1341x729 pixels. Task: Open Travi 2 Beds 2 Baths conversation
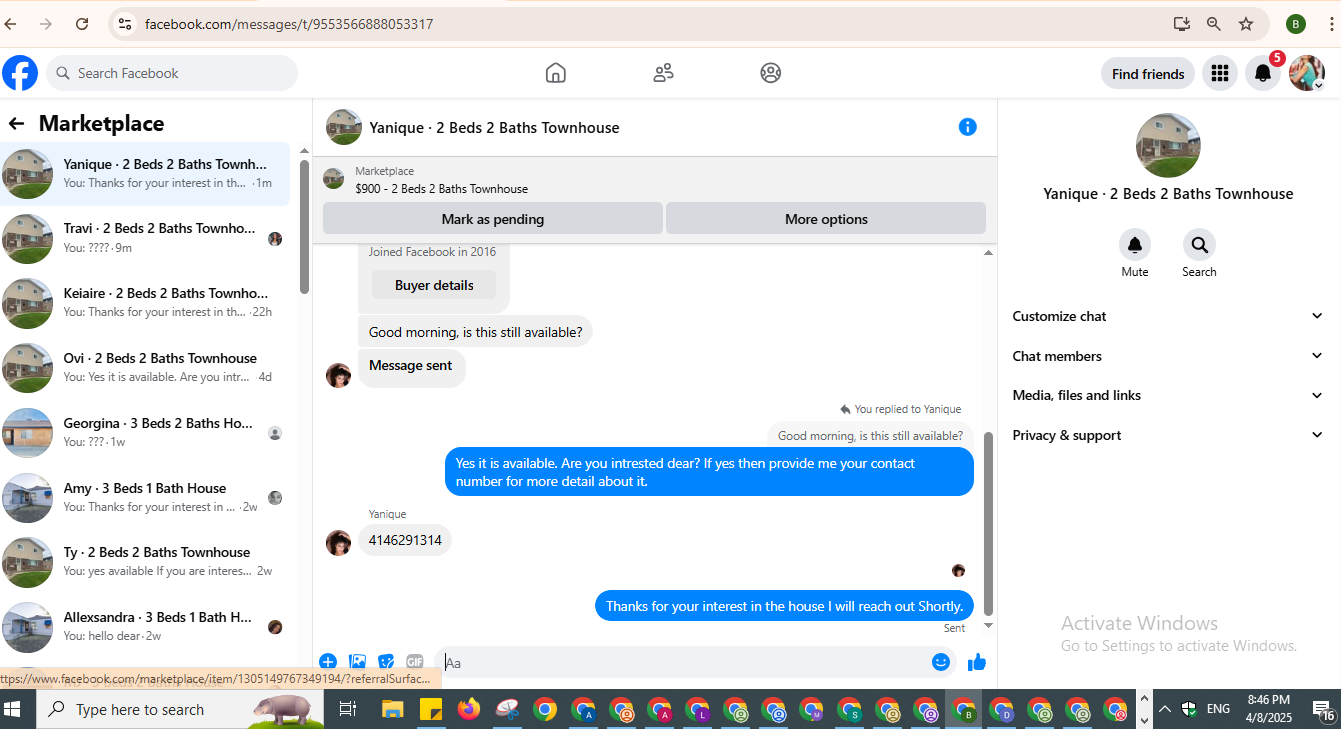click(x=146, y=238)
